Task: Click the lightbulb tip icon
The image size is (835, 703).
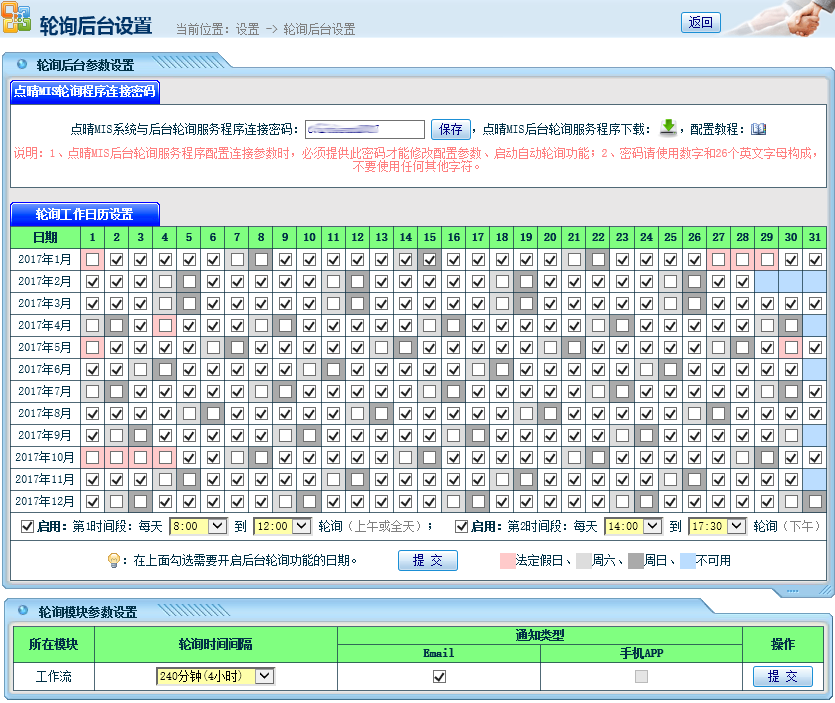Action: (114, 560)
